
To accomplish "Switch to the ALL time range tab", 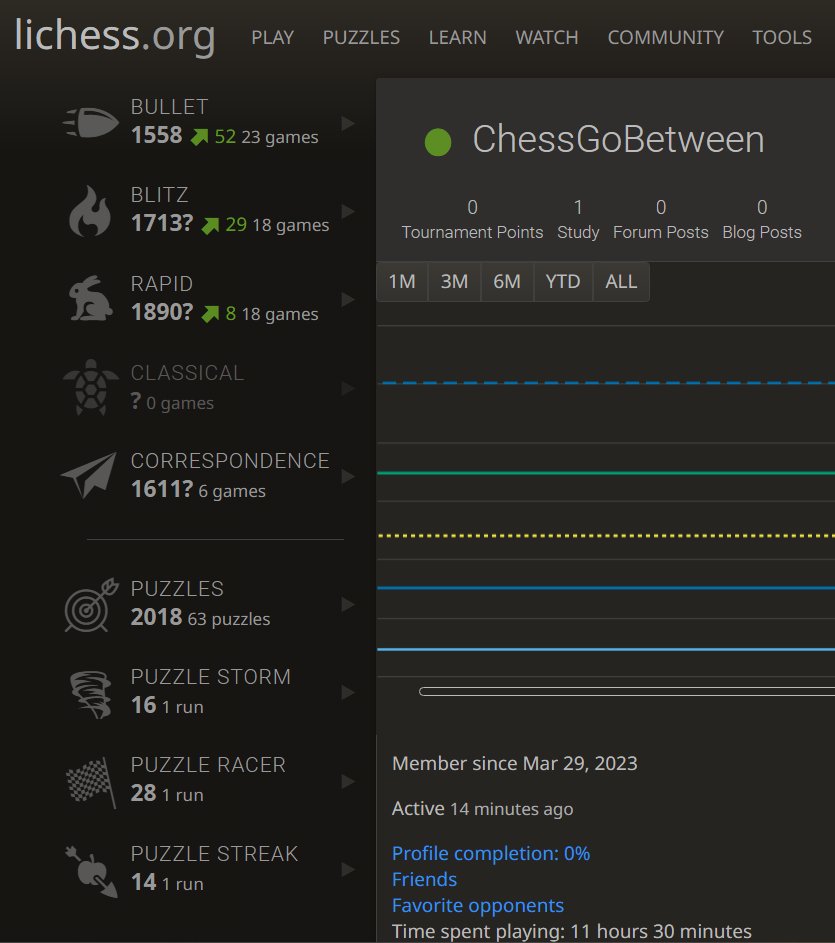I will point(621,282).
